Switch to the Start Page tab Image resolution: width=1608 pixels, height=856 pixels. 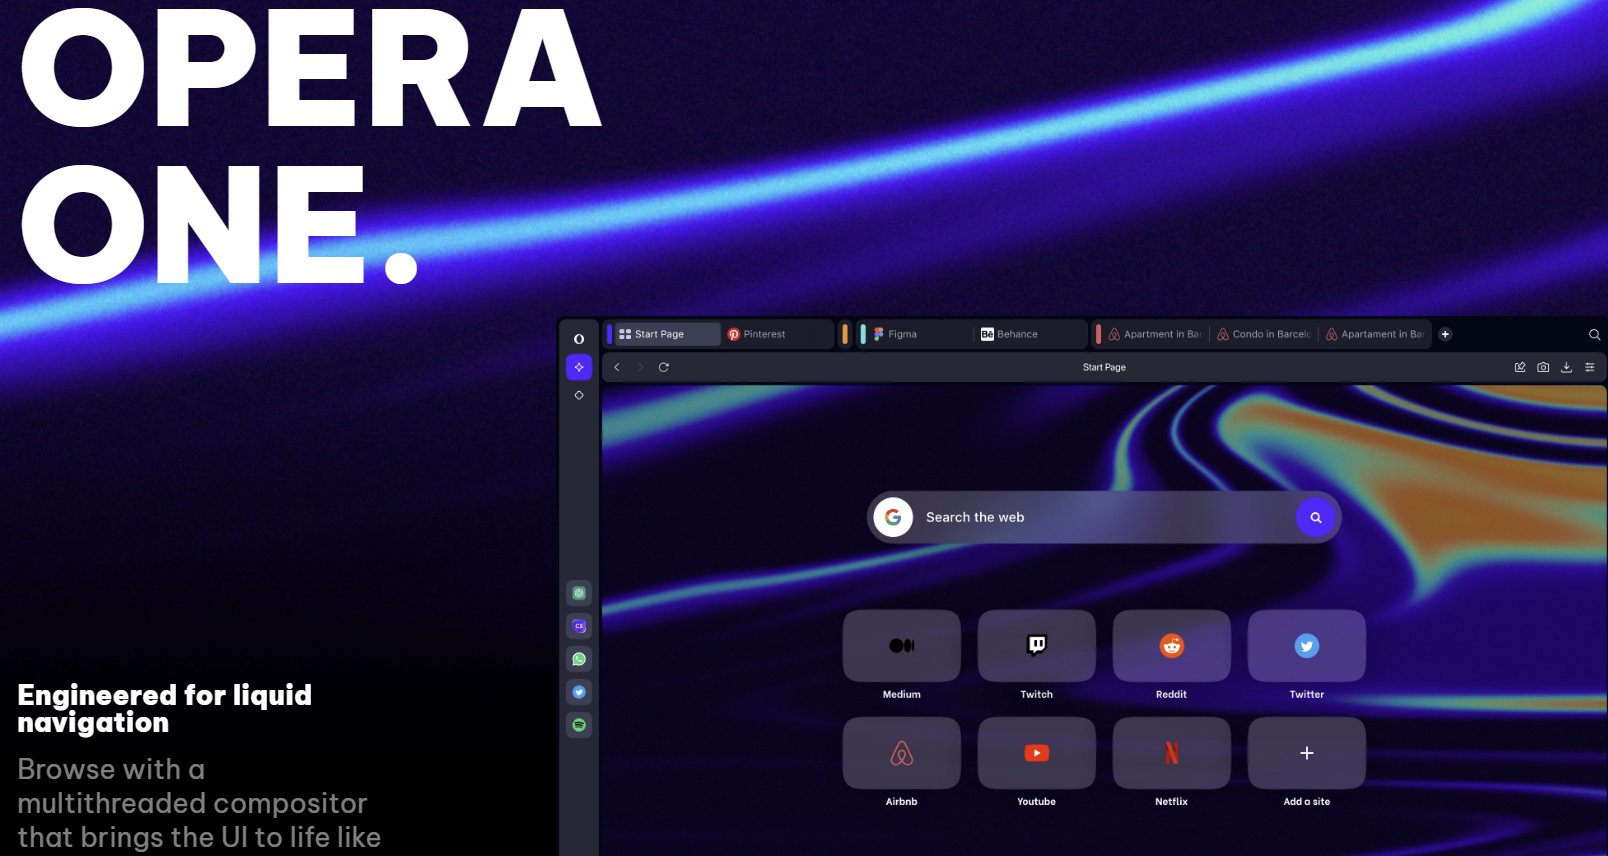[x=667, y=334]
